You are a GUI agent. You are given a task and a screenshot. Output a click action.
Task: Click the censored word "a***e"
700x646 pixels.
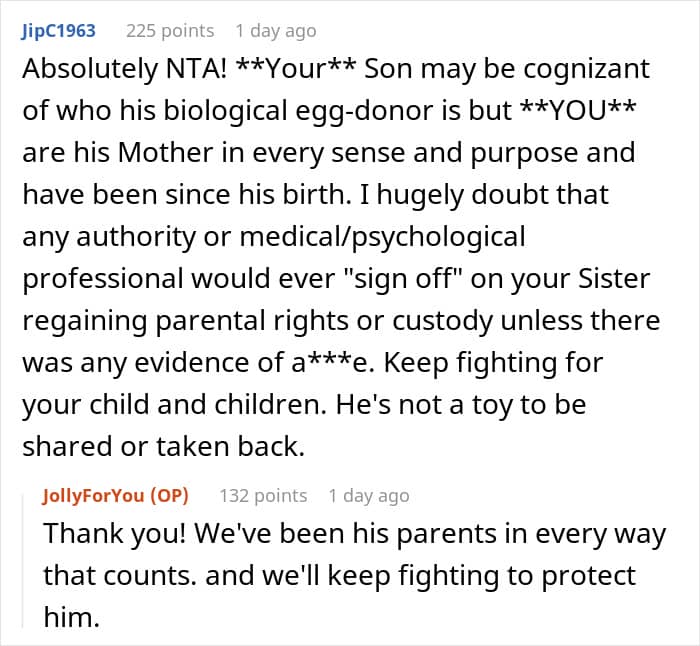[333, 363]
